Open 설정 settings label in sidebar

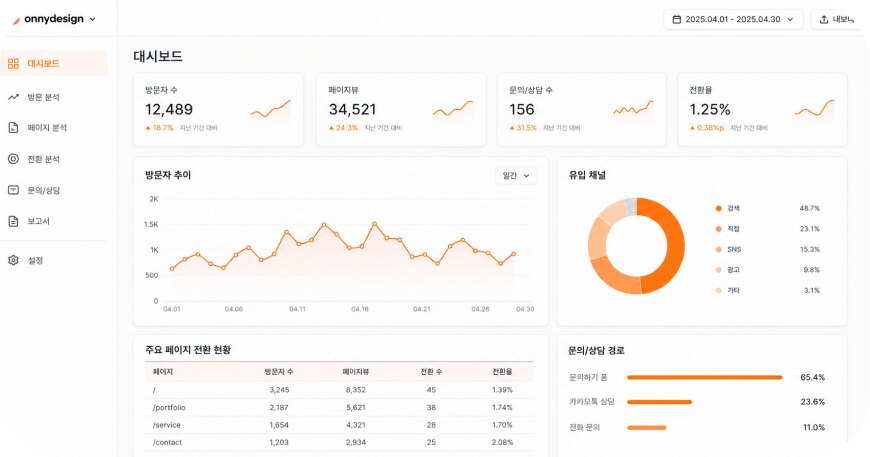point(36,260)
